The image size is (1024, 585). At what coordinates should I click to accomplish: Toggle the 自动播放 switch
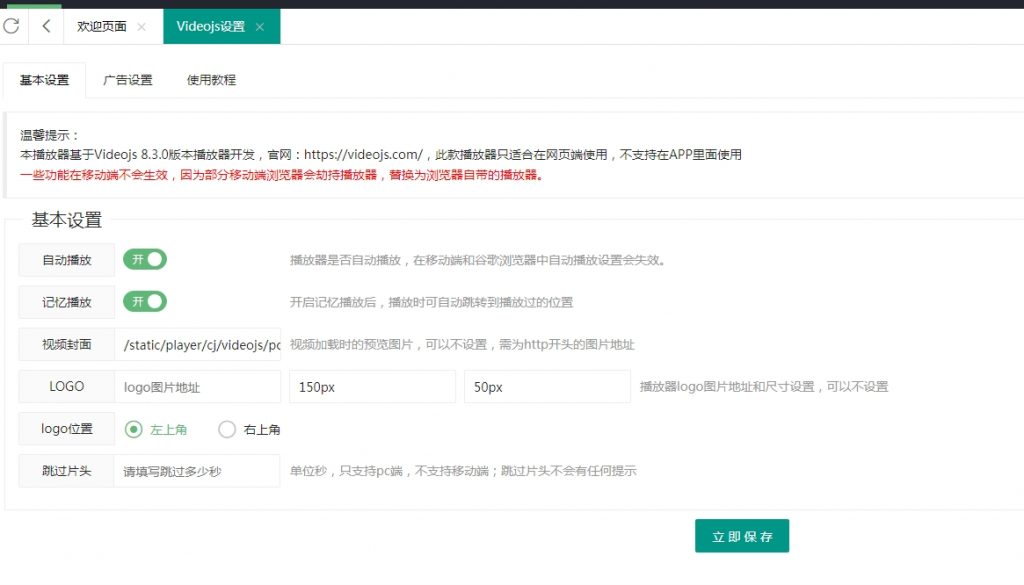145,259
